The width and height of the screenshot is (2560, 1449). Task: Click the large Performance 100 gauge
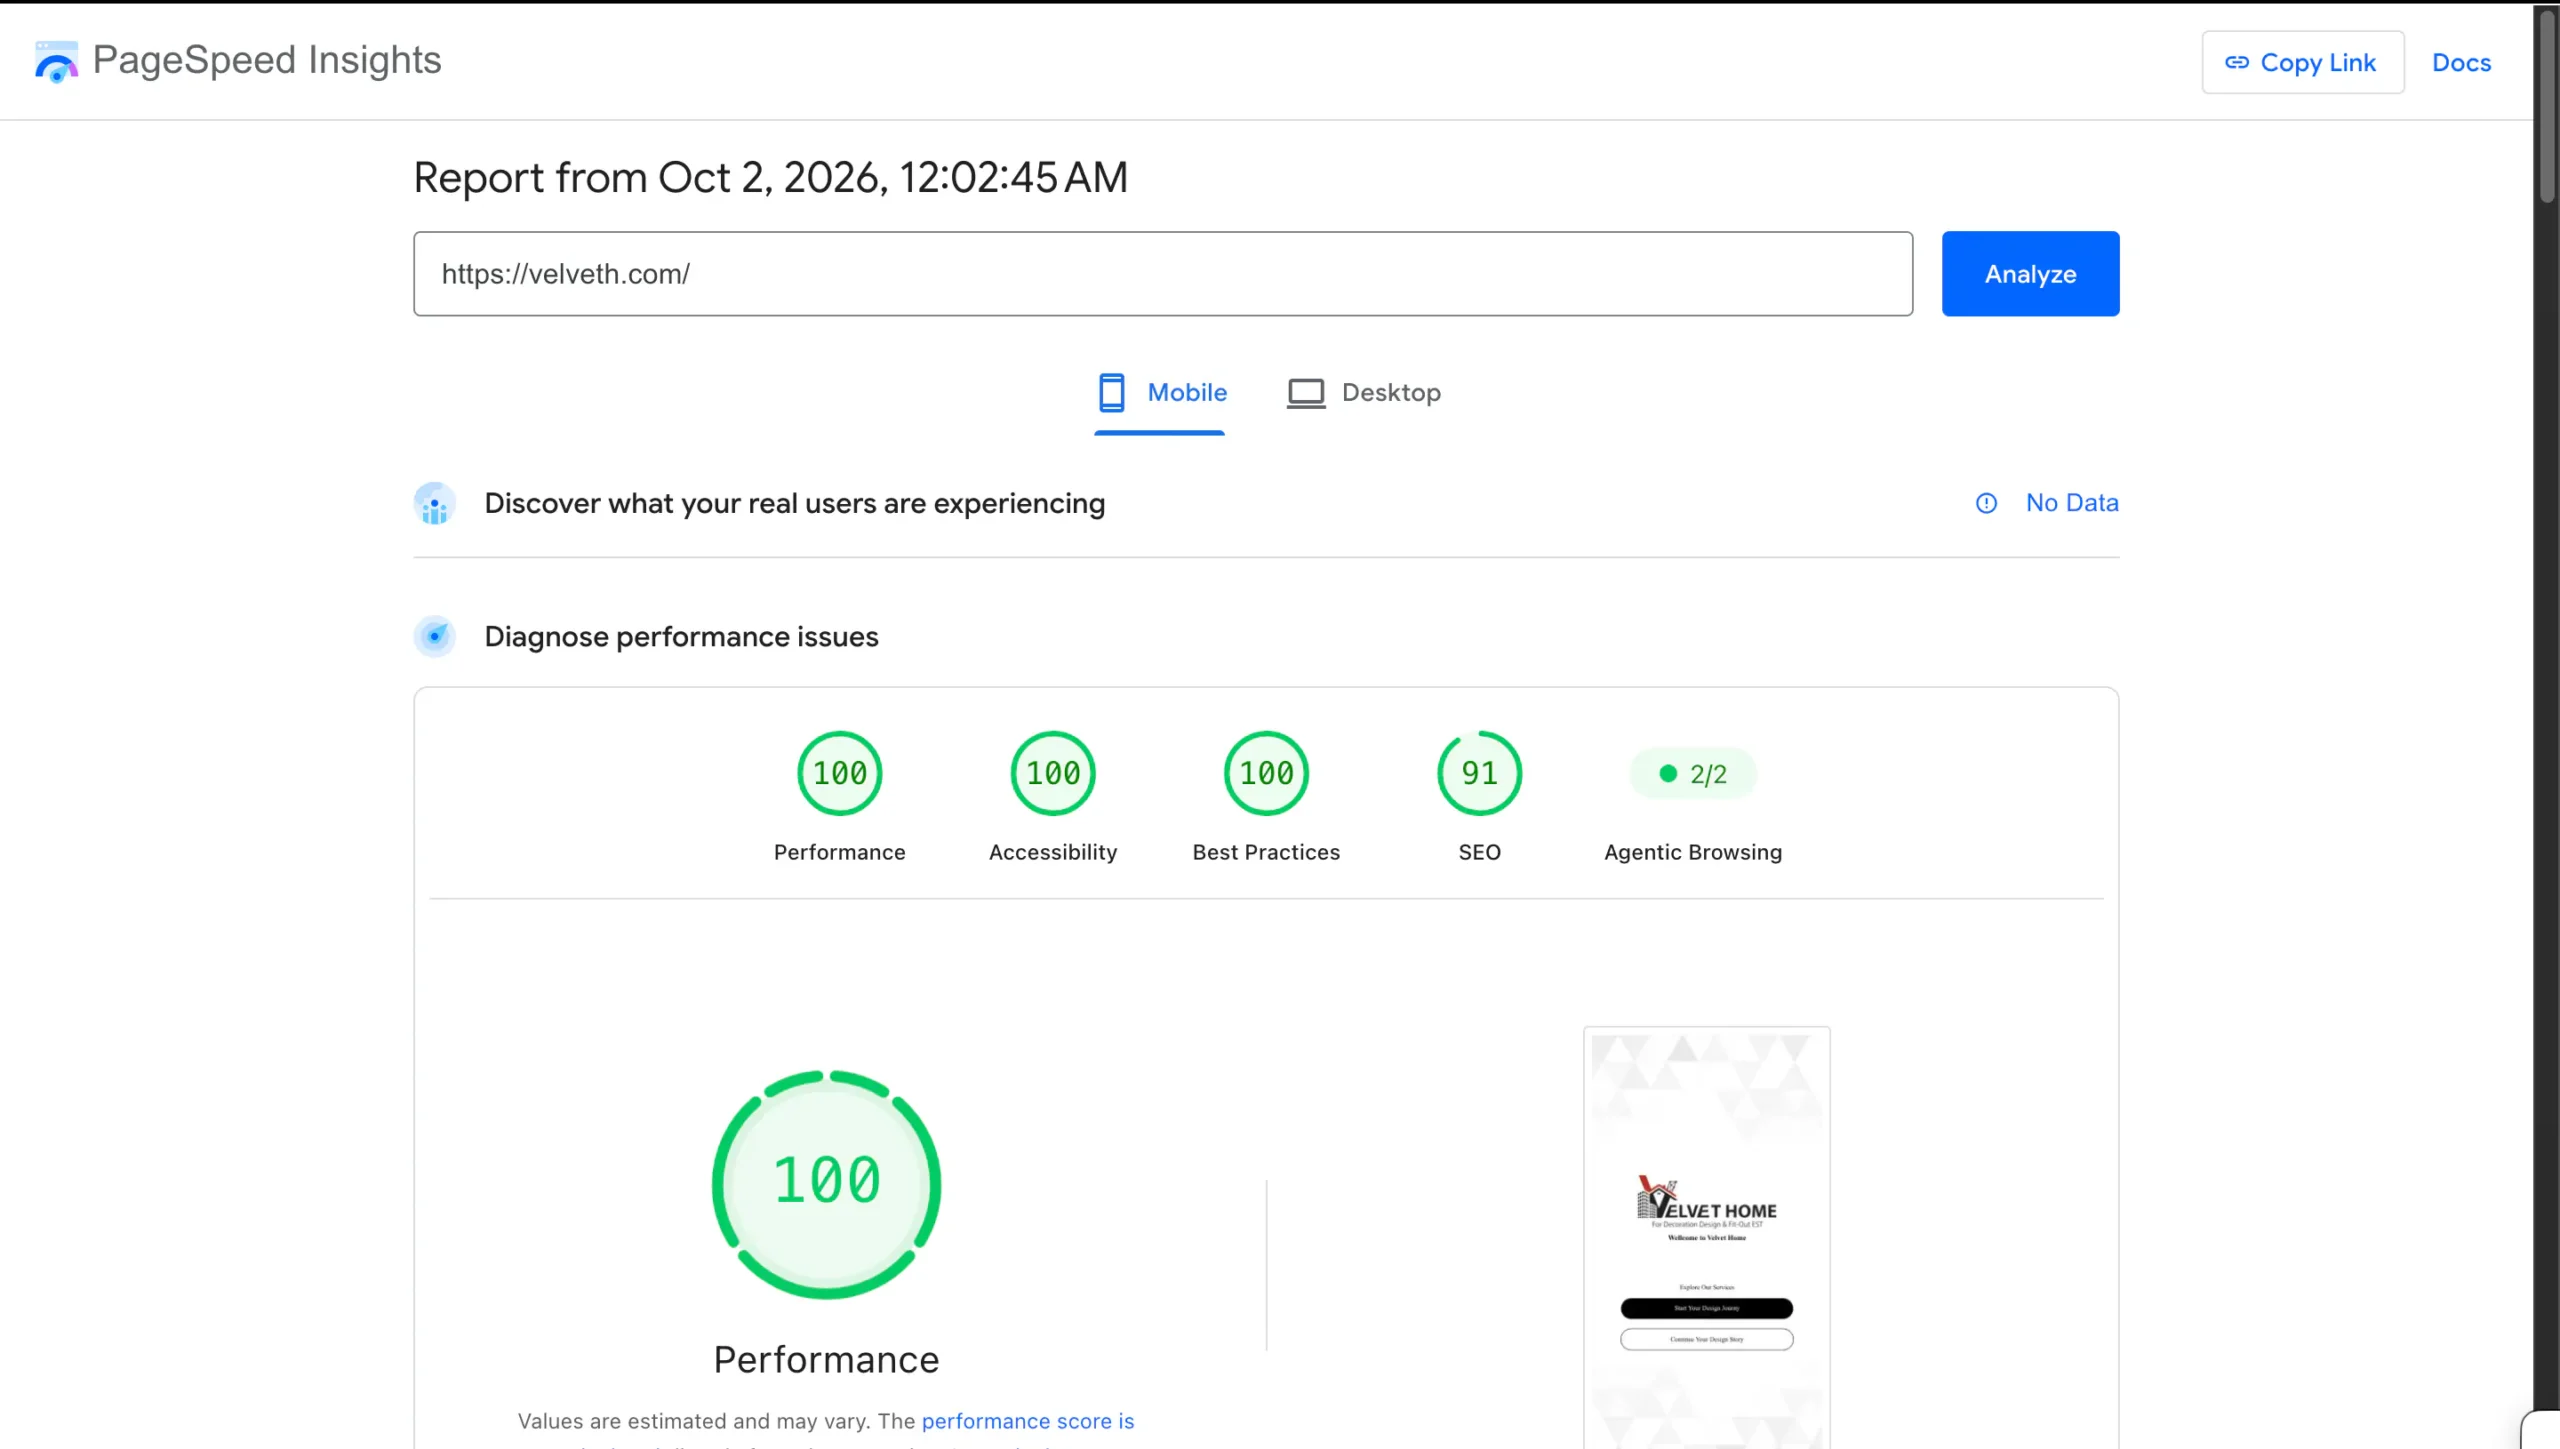(826, 1184)
